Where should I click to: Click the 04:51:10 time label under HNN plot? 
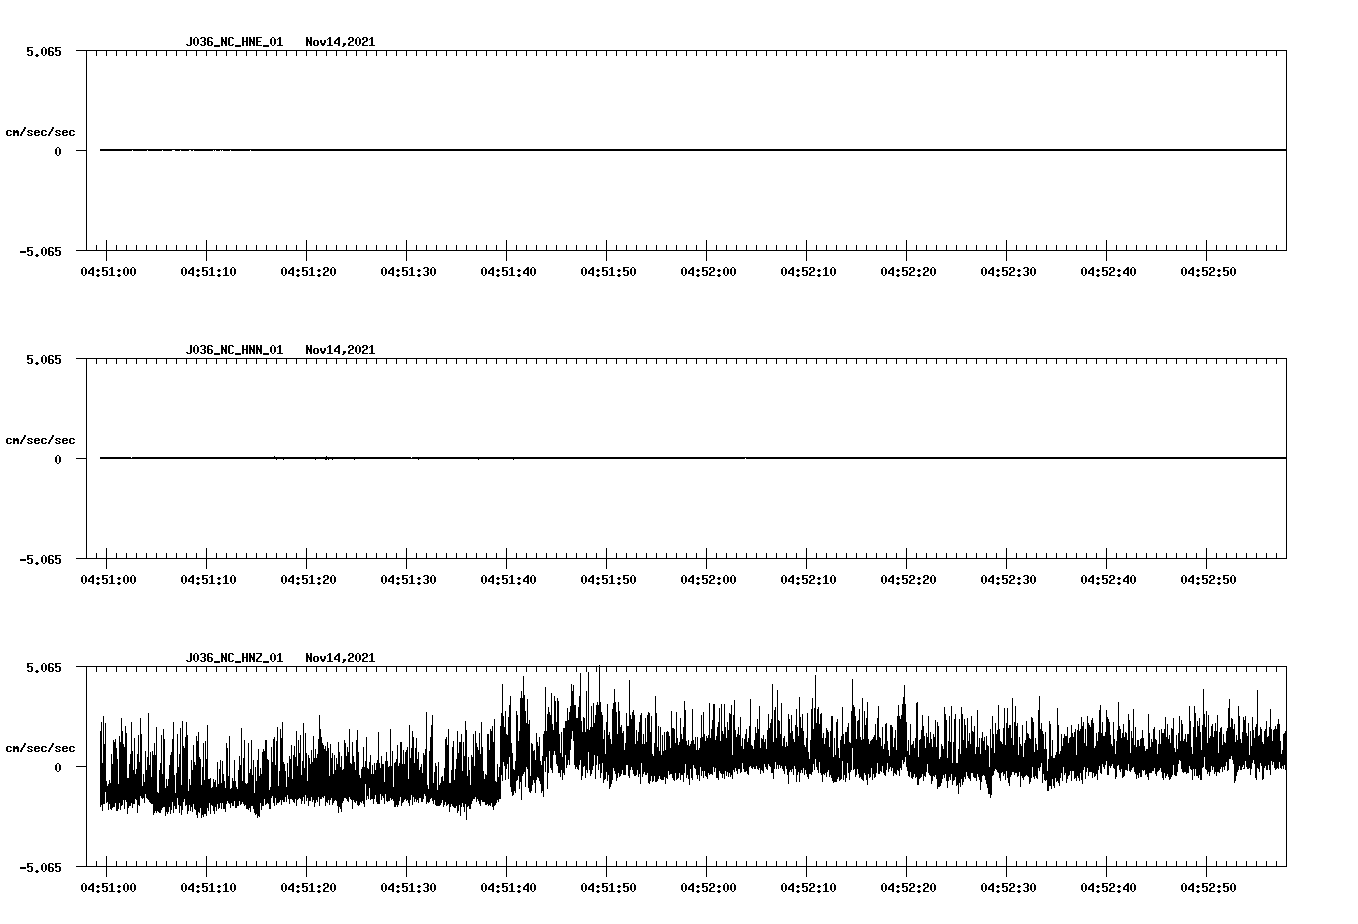[208, 580]
